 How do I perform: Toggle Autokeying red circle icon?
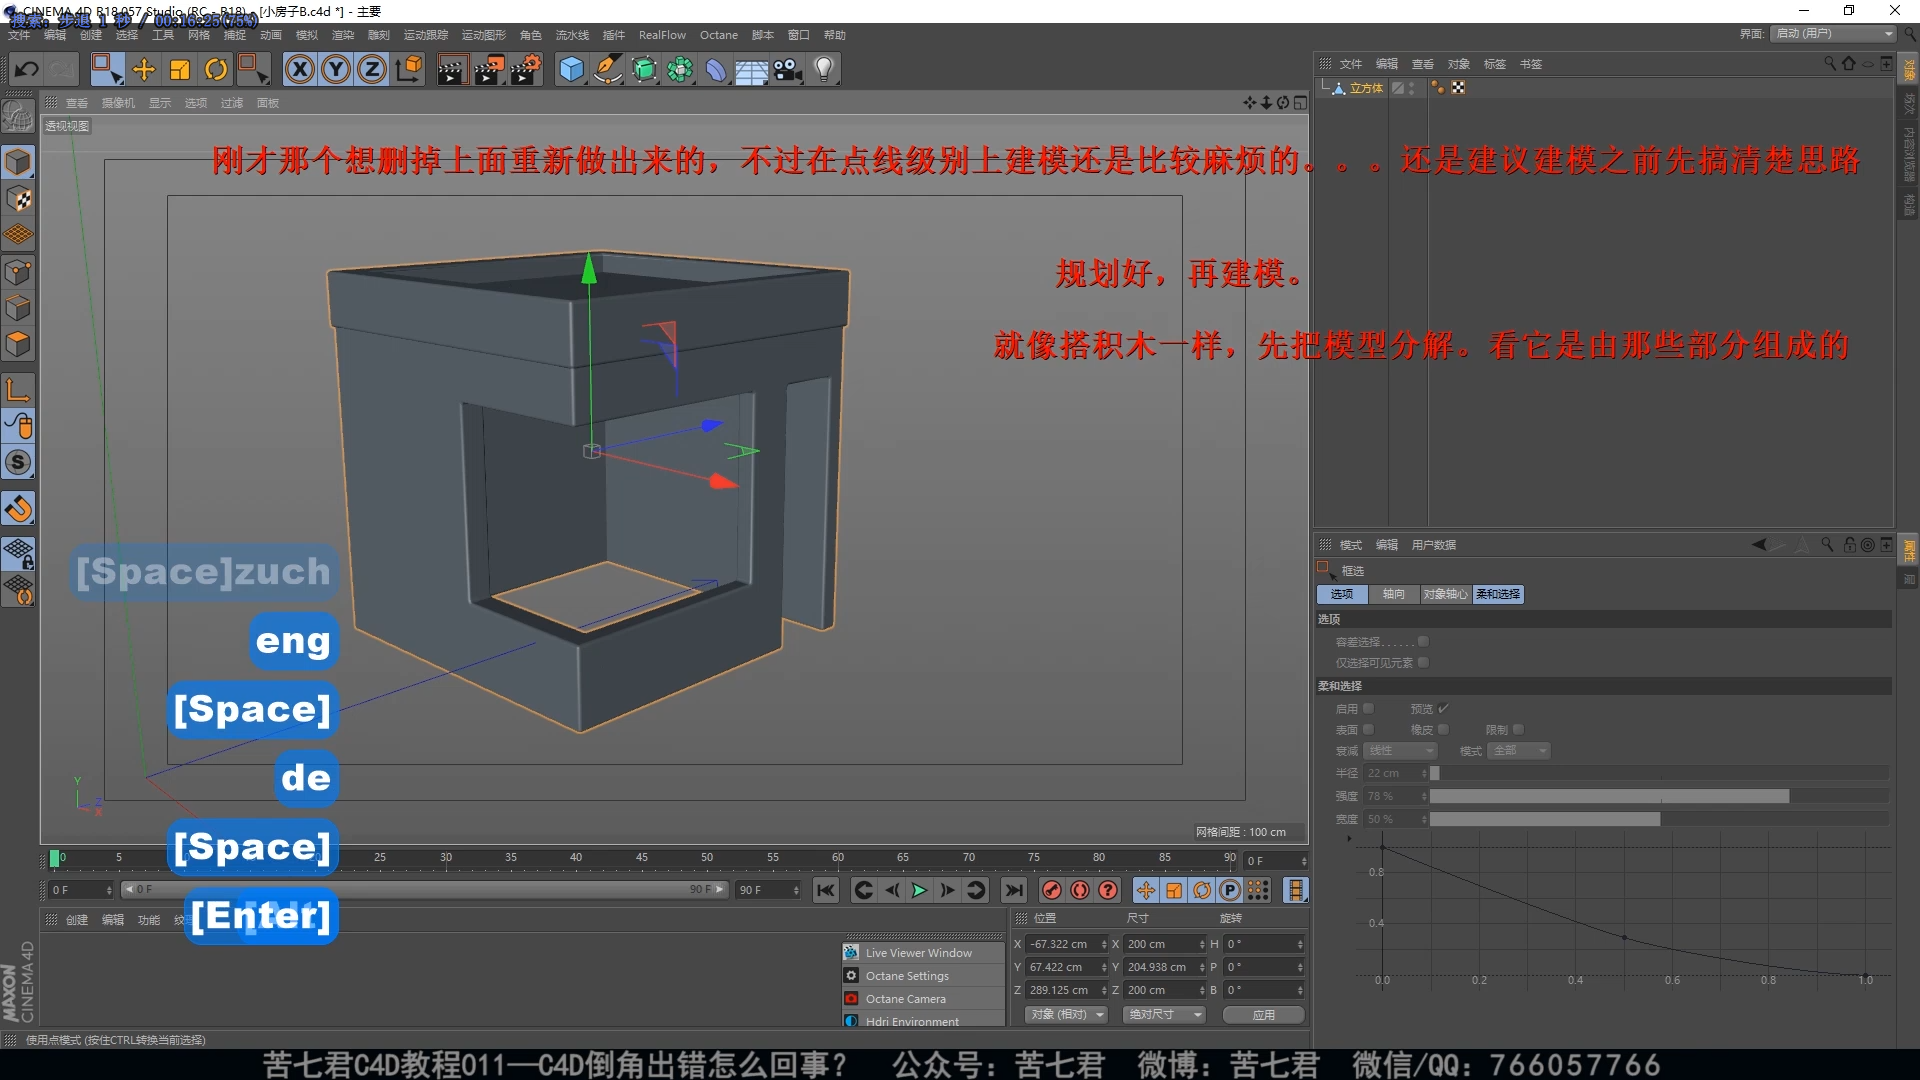[1080, 890]
